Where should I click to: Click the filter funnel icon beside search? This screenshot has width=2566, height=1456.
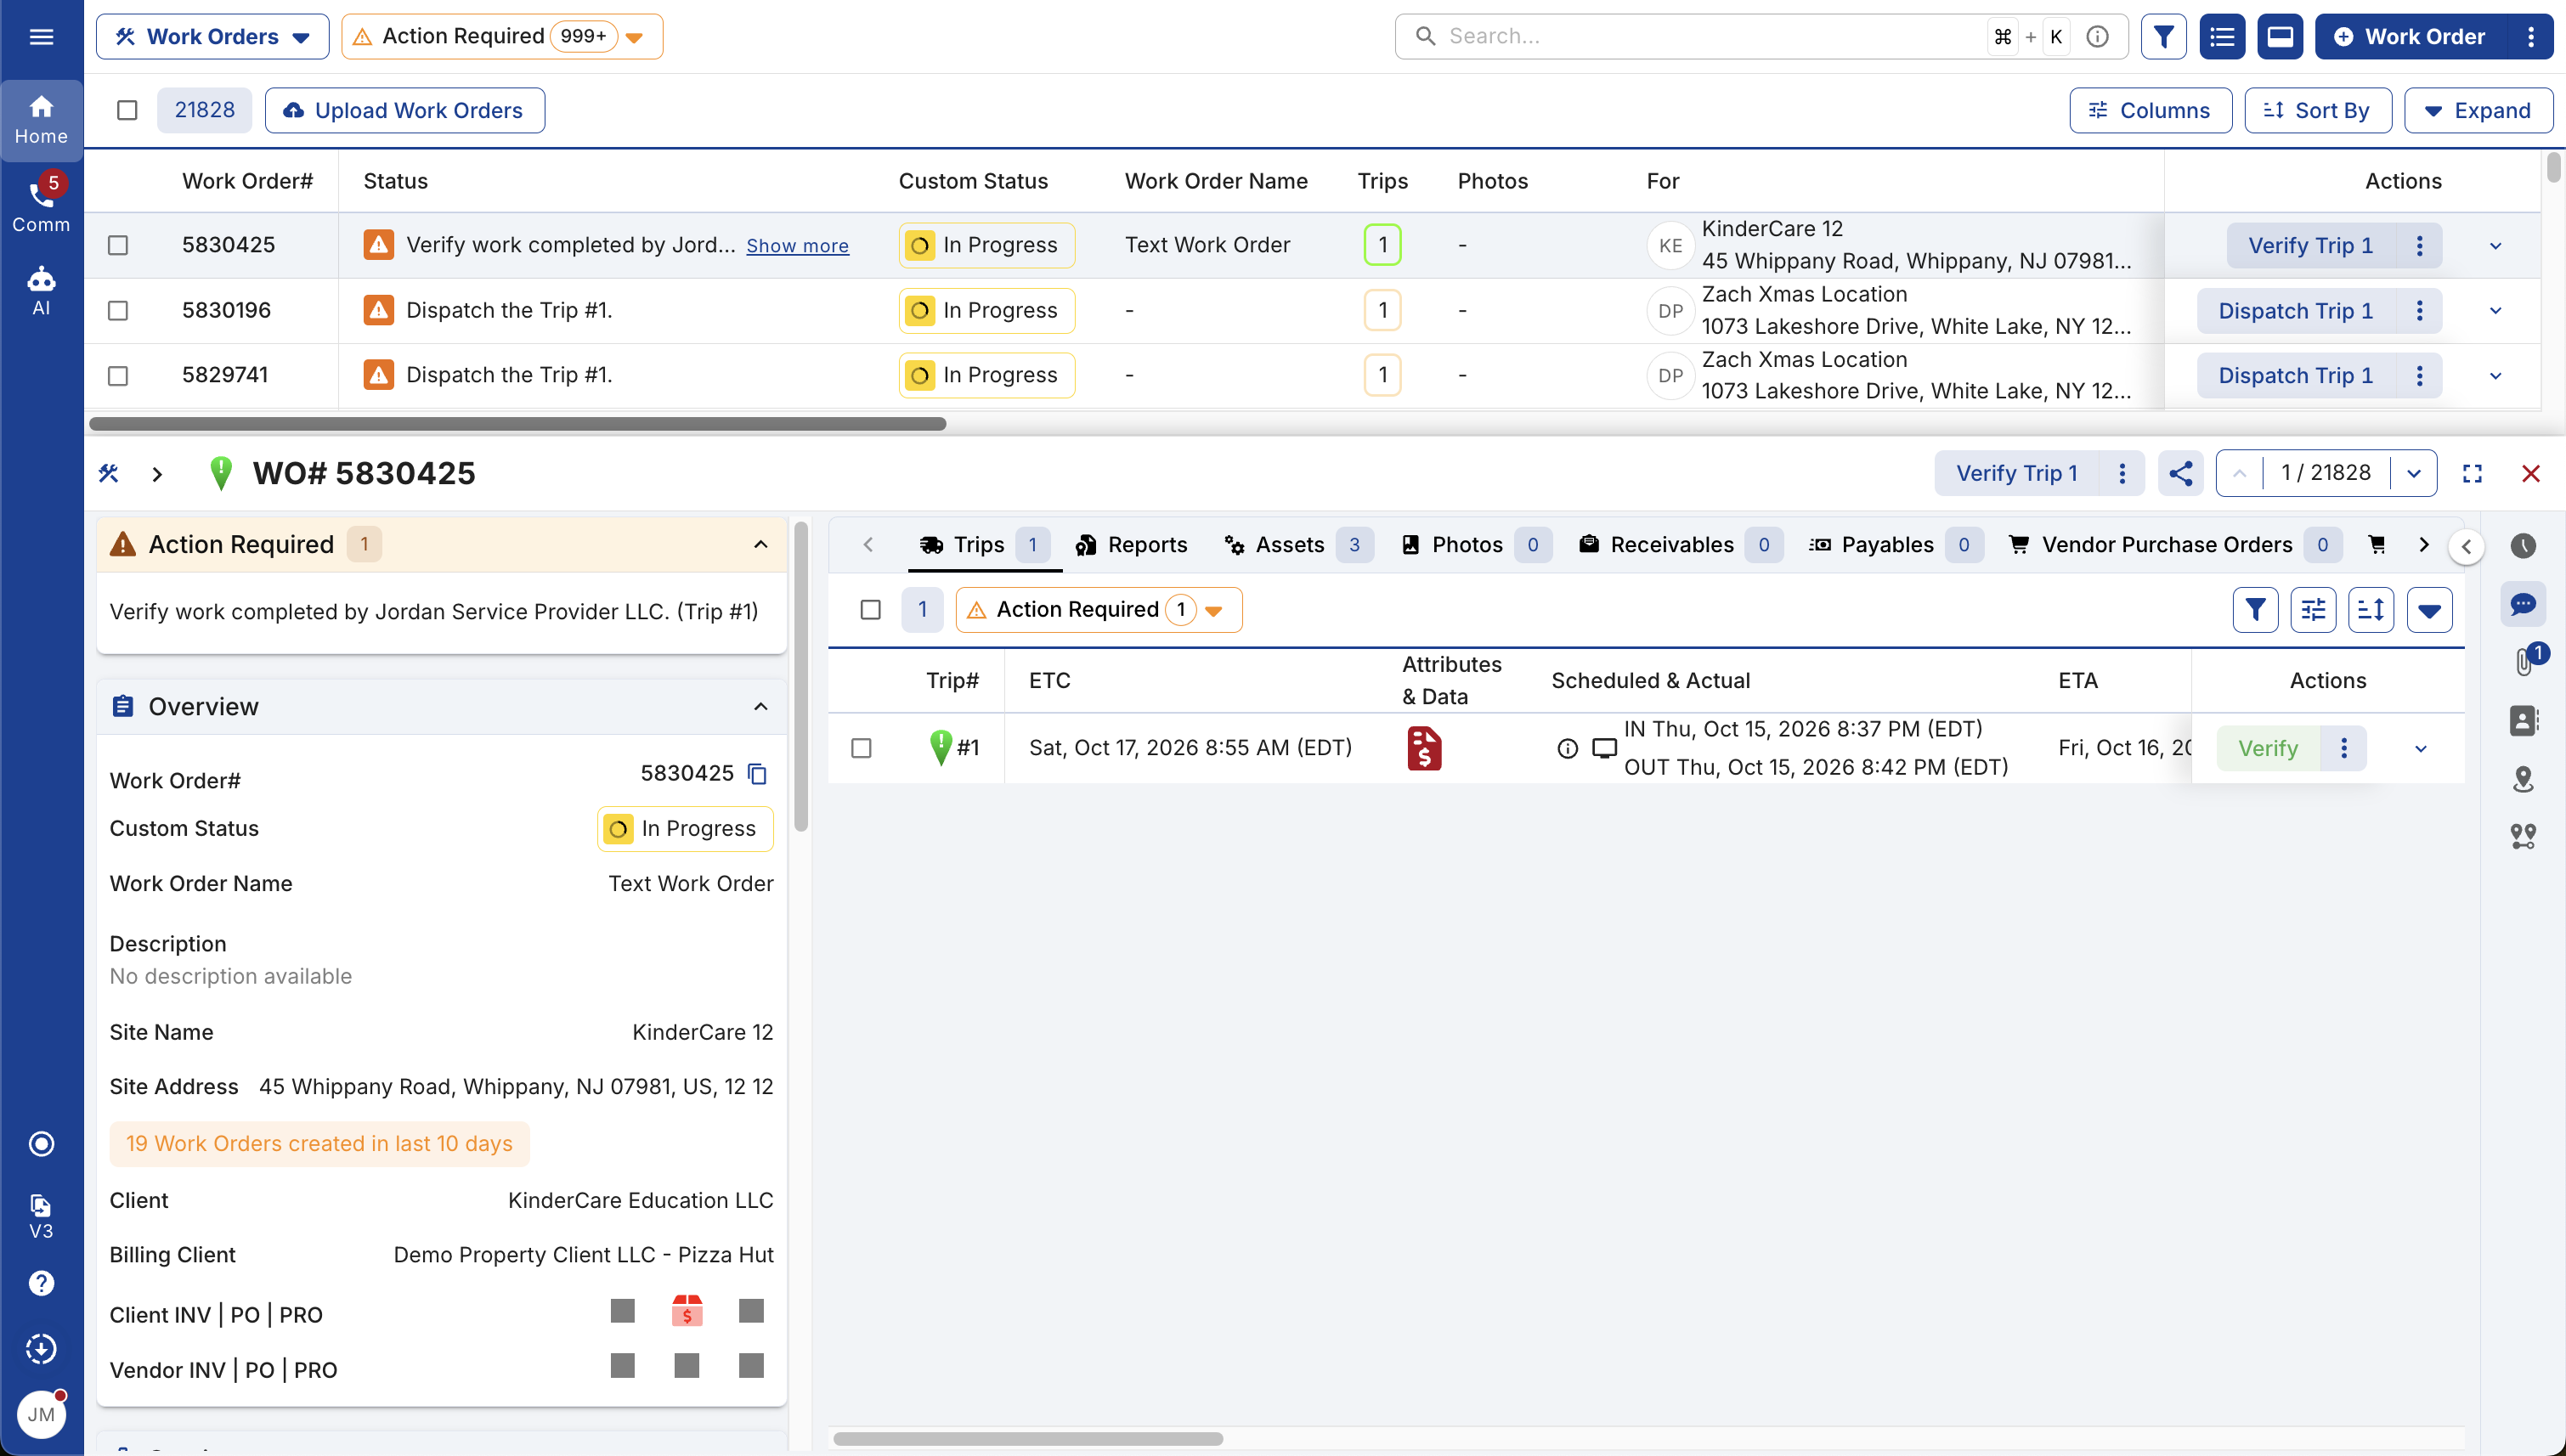coord(2163,37)
